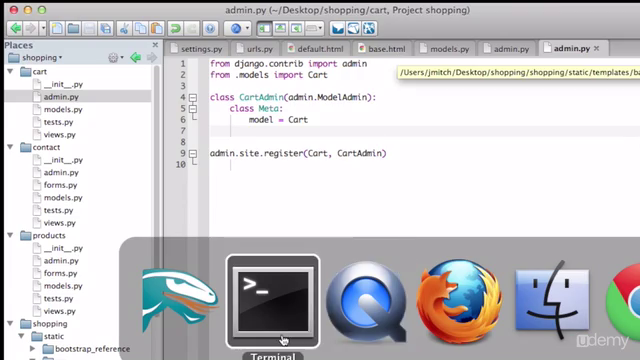Click the Copy icon in toolbar
Image resolution: width=640 pixels, height=360 pixels.
point(141,28)
